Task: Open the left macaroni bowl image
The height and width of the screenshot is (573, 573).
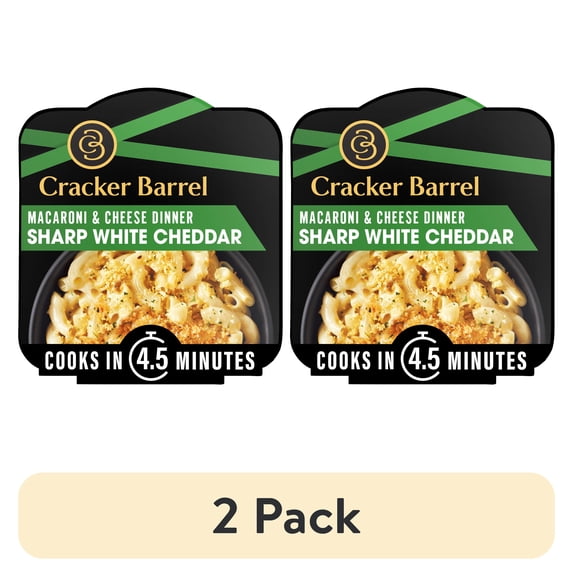Action: pos(151,296)
